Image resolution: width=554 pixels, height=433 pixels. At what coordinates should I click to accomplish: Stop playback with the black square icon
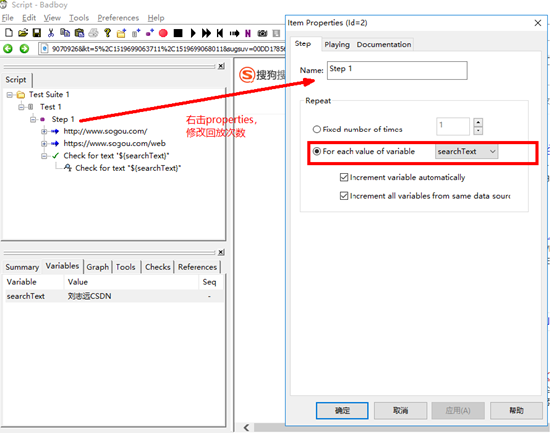(178, 33)
